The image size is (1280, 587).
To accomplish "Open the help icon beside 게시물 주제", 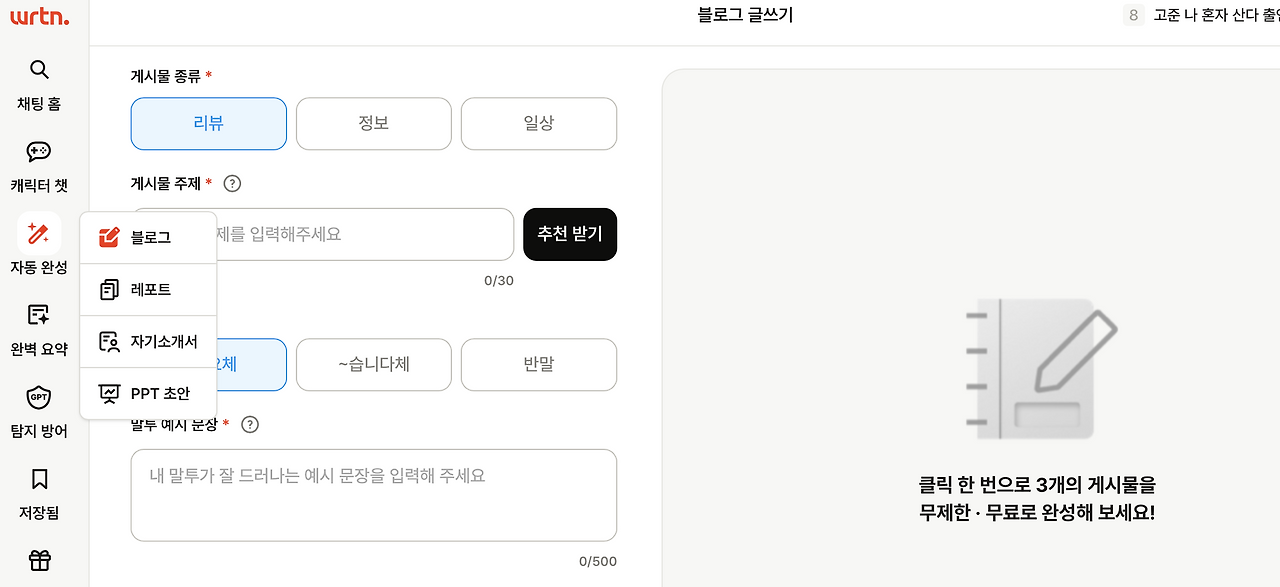I will point(232,183).
